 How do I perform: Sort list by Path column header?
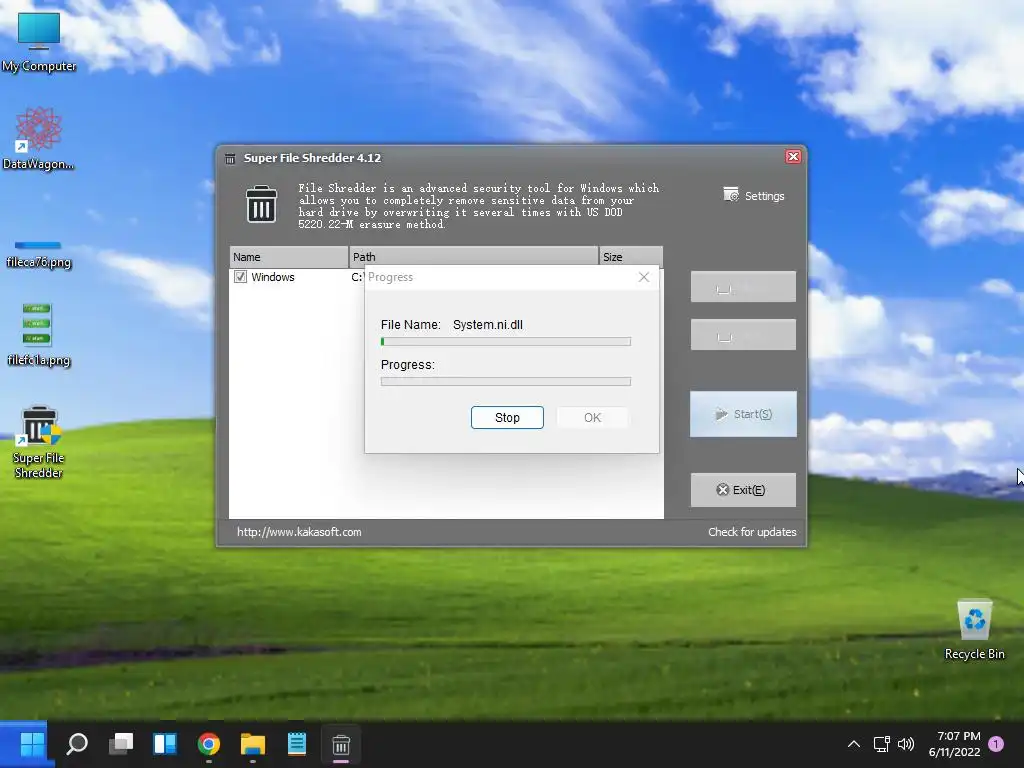point(473,257)
